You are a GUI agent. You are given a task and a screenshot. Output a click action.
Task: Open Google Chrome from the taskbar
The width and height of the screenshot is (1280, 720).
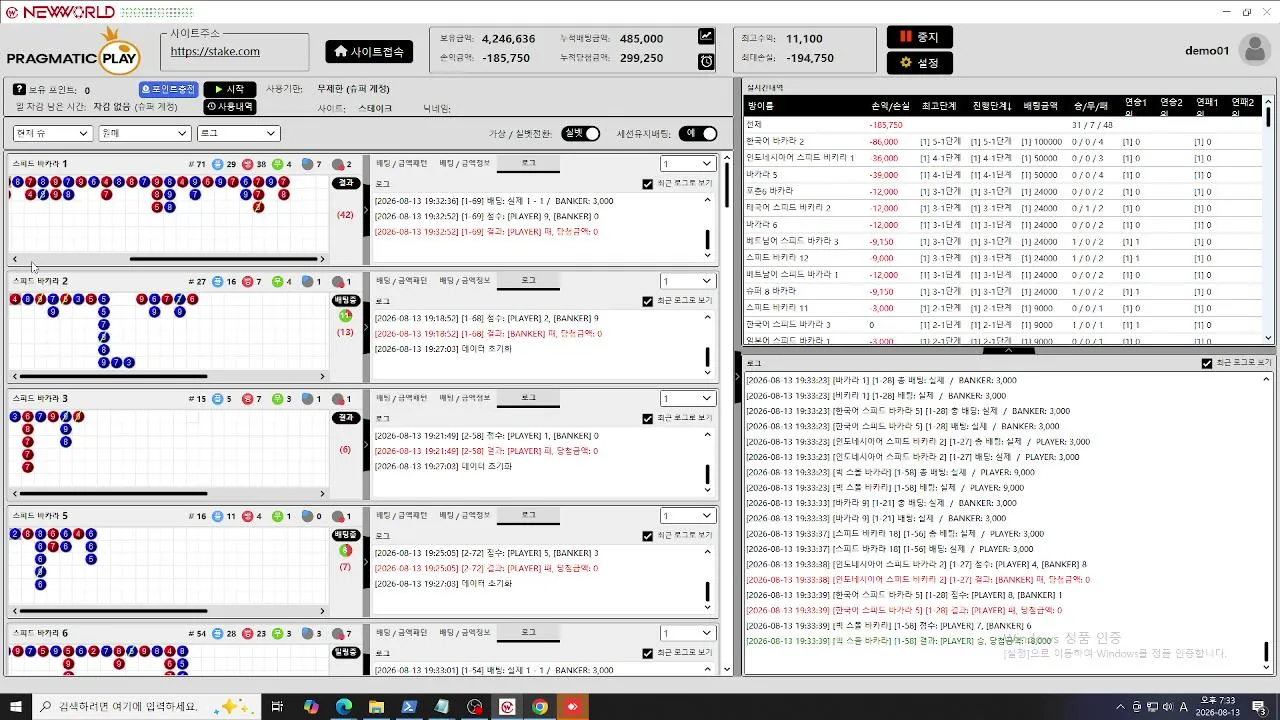tap(540, 707)
